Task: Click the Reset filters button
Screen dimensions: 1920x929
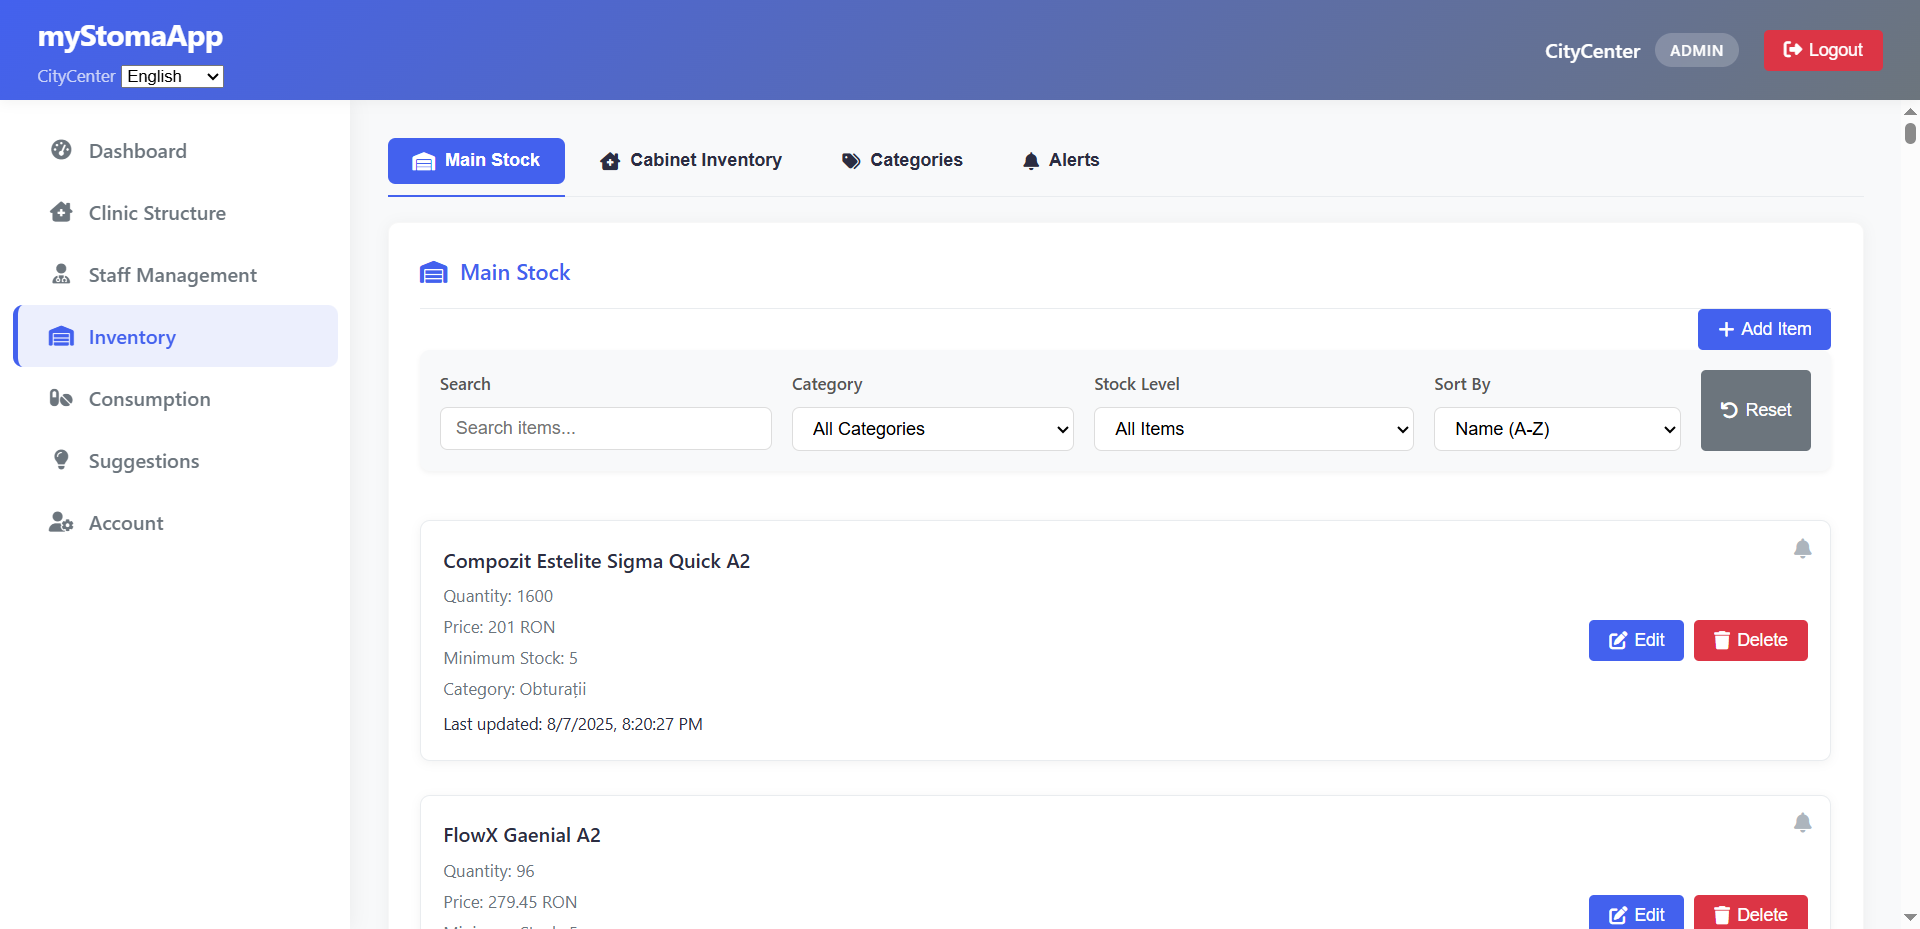Action: pos(1756,410)
